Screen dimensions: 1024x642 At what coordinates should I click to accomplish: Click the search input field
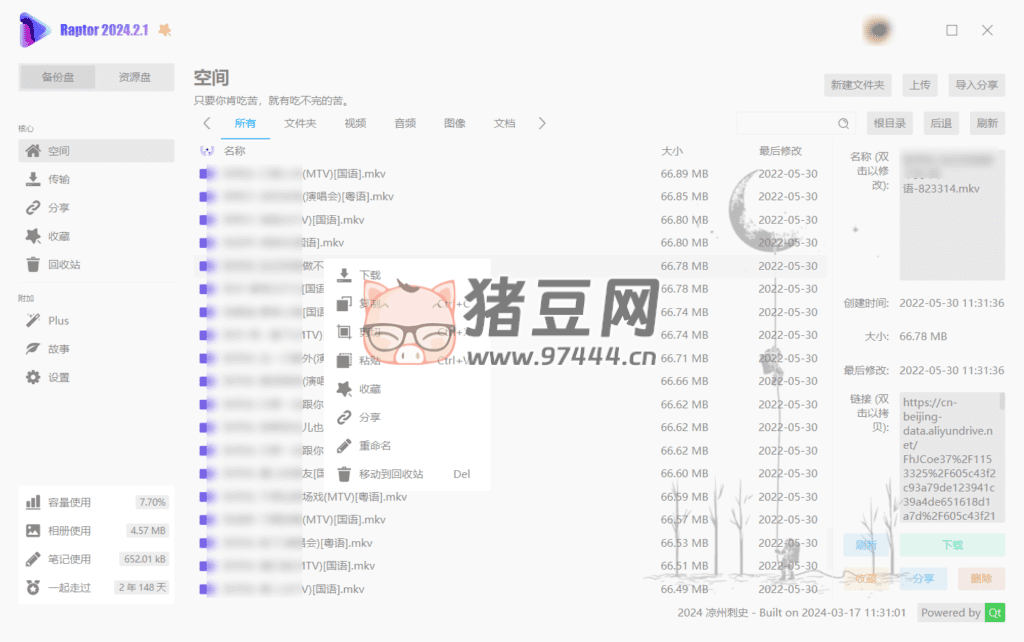pos(786,123)
